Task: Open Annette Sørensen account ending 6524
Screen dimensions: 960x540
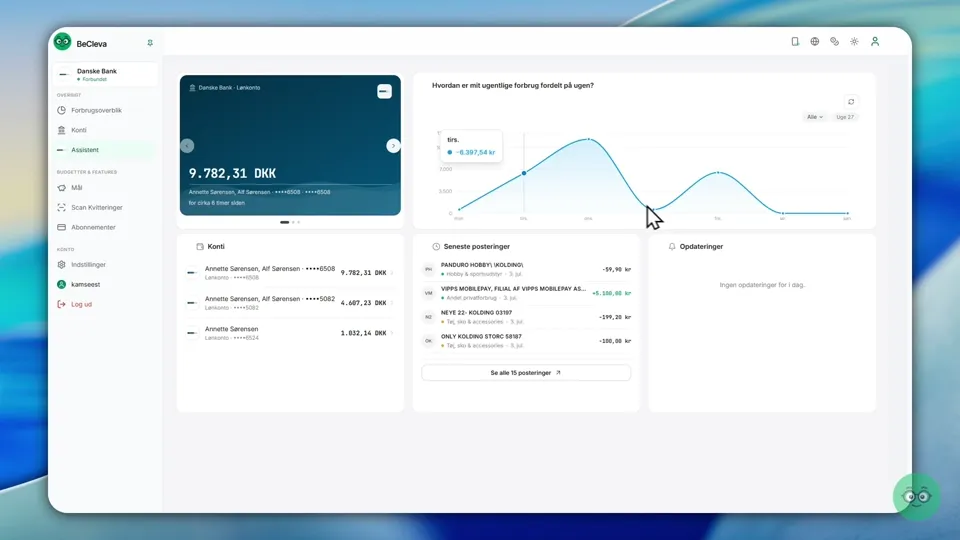Action: (290, 333)
